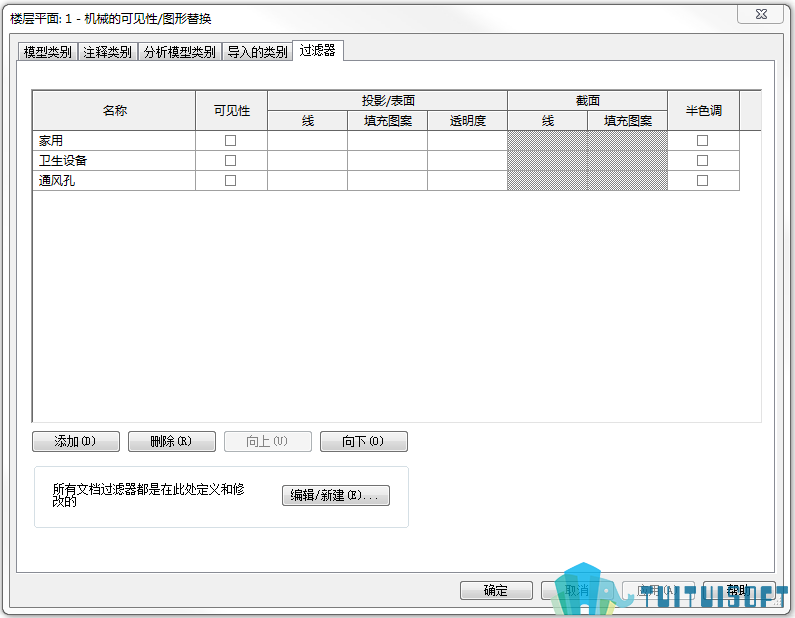Click projection fill pattern cell for 卫生设备
795x618 pixels.
(x=388, y=161)
